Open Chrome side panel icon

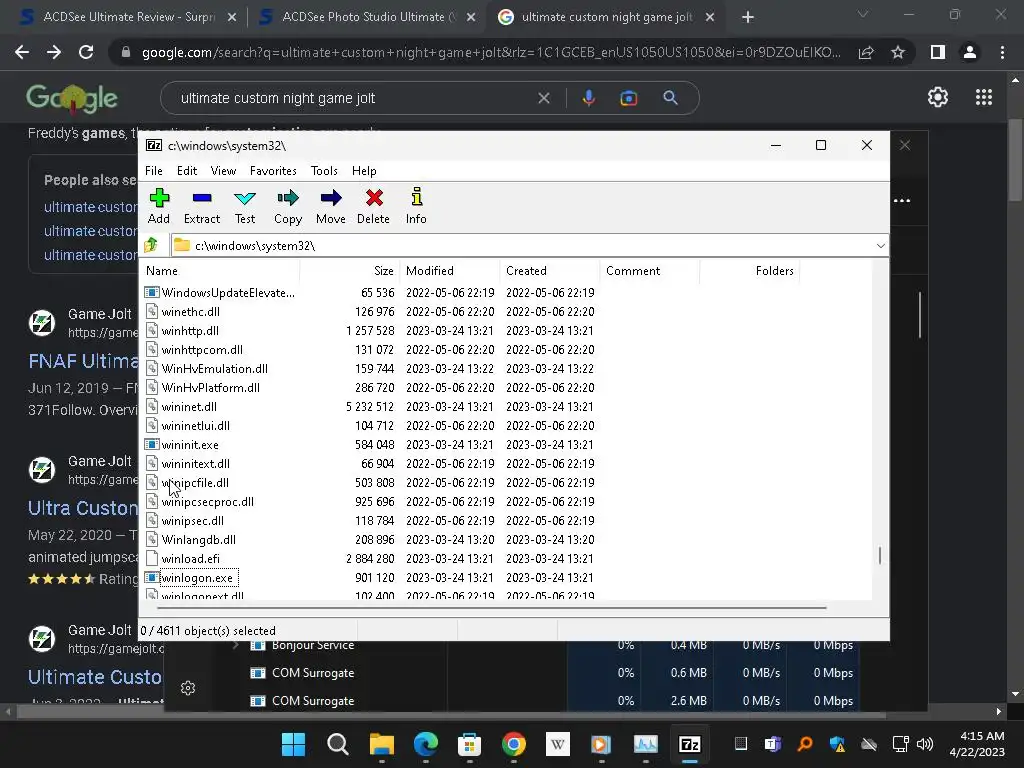938,52
